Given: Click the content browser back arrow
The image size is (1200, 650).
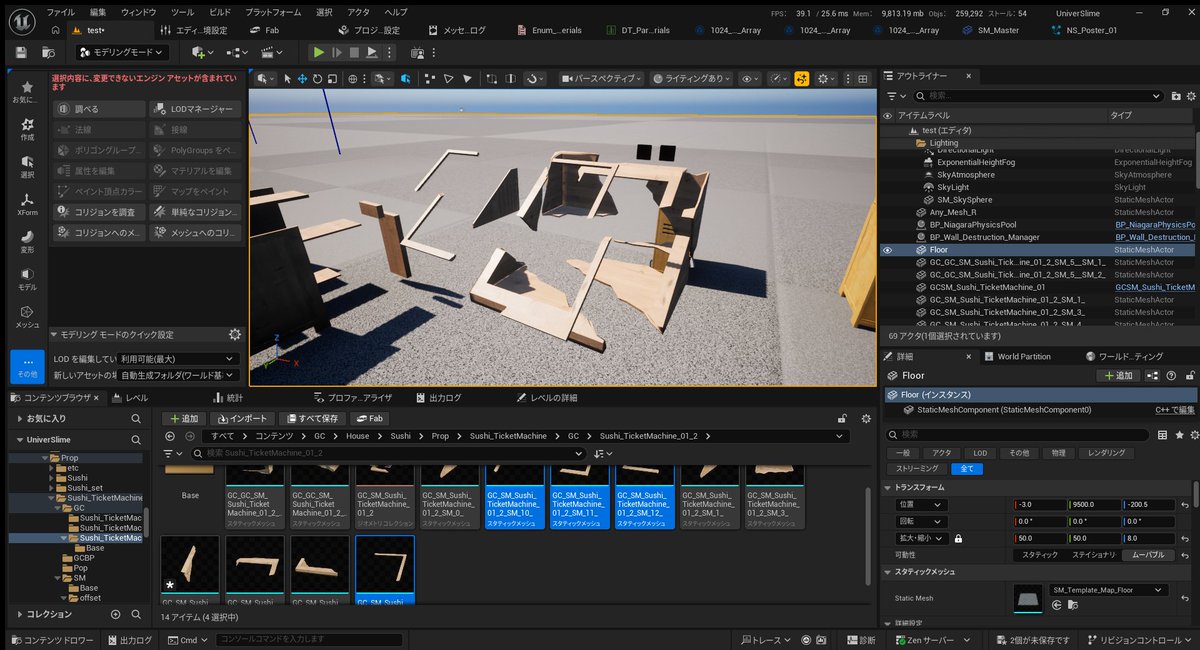Looking at the screenshot, I should pyautogui.click(x=169, y=436).
